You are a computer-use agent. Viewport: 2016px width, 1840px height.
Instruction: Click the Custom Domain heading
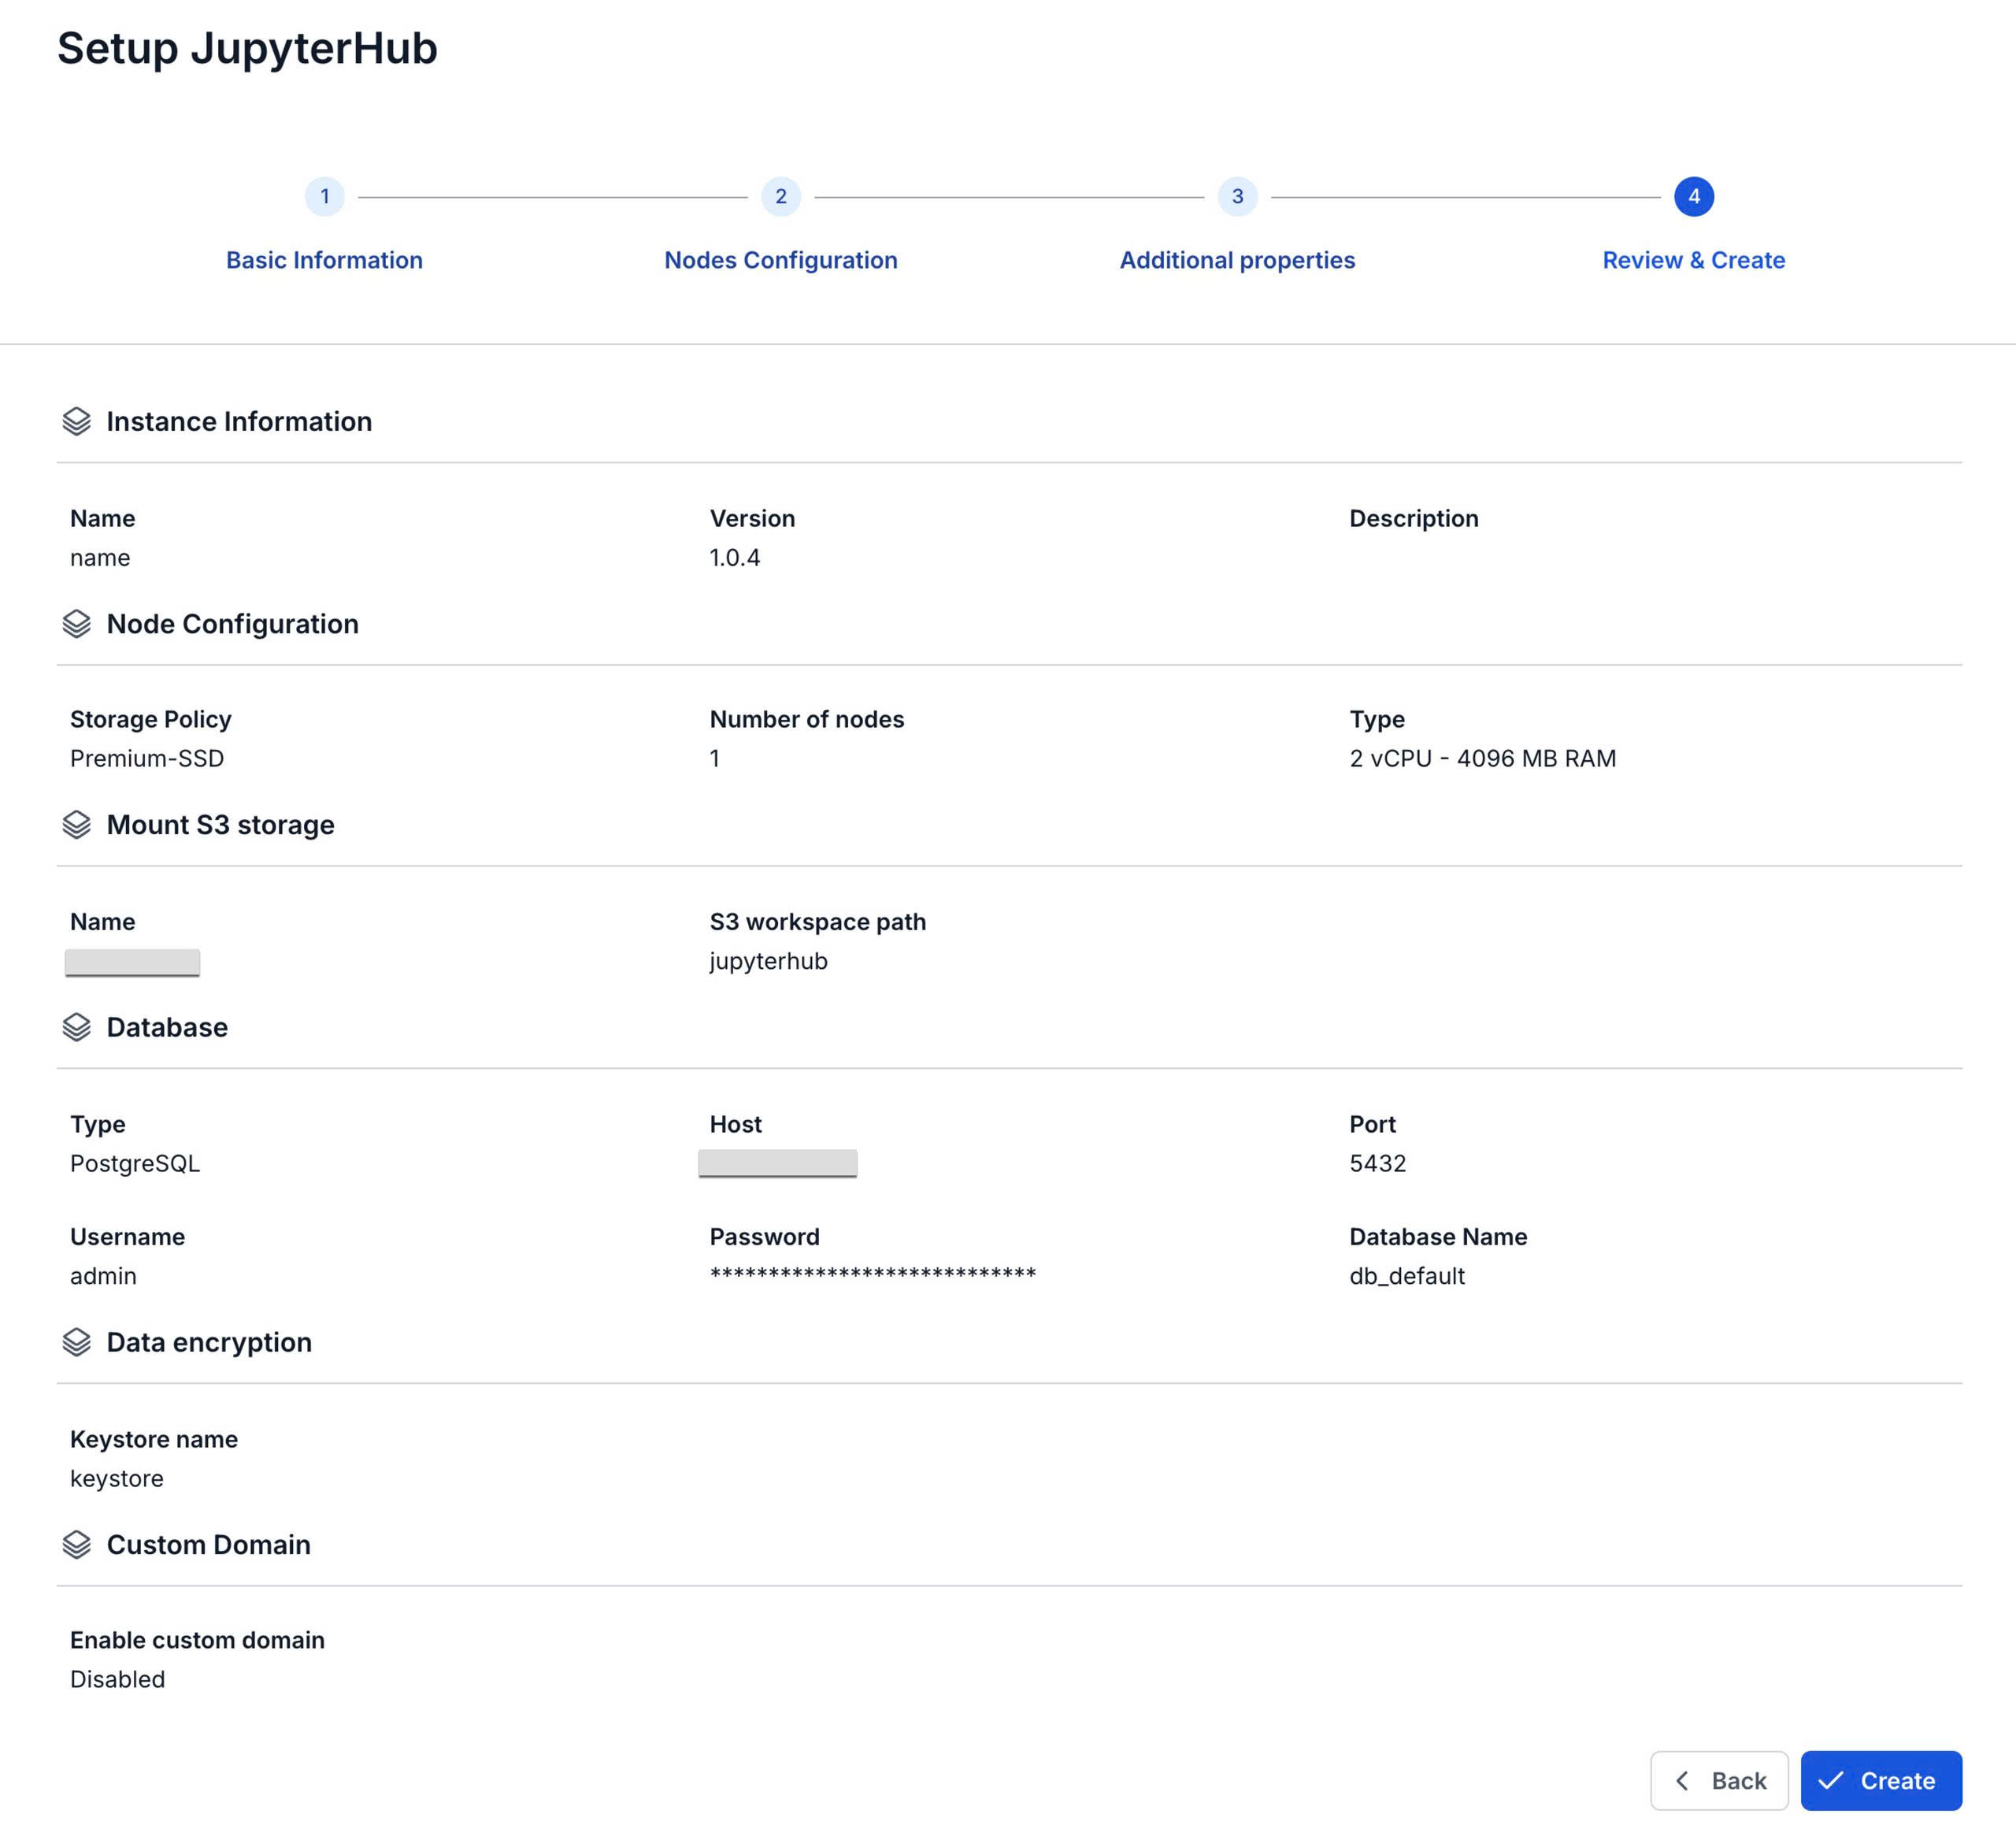tap(209, 1545)
